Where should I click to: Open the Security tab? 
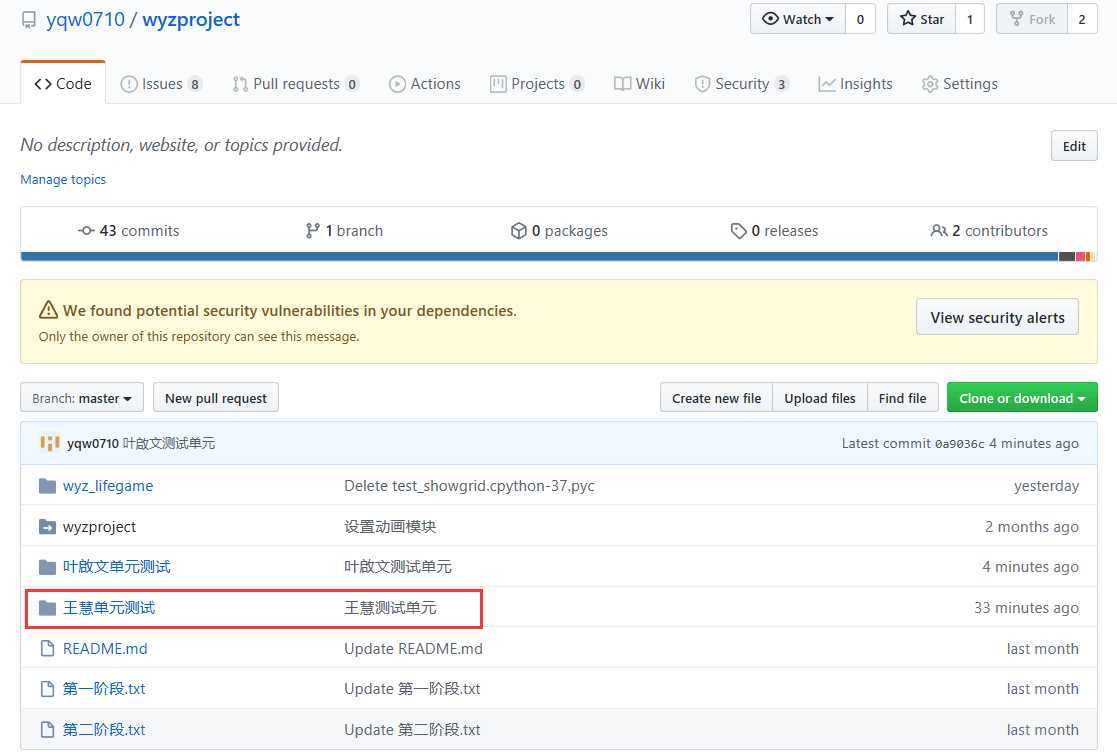click(742, 83)
